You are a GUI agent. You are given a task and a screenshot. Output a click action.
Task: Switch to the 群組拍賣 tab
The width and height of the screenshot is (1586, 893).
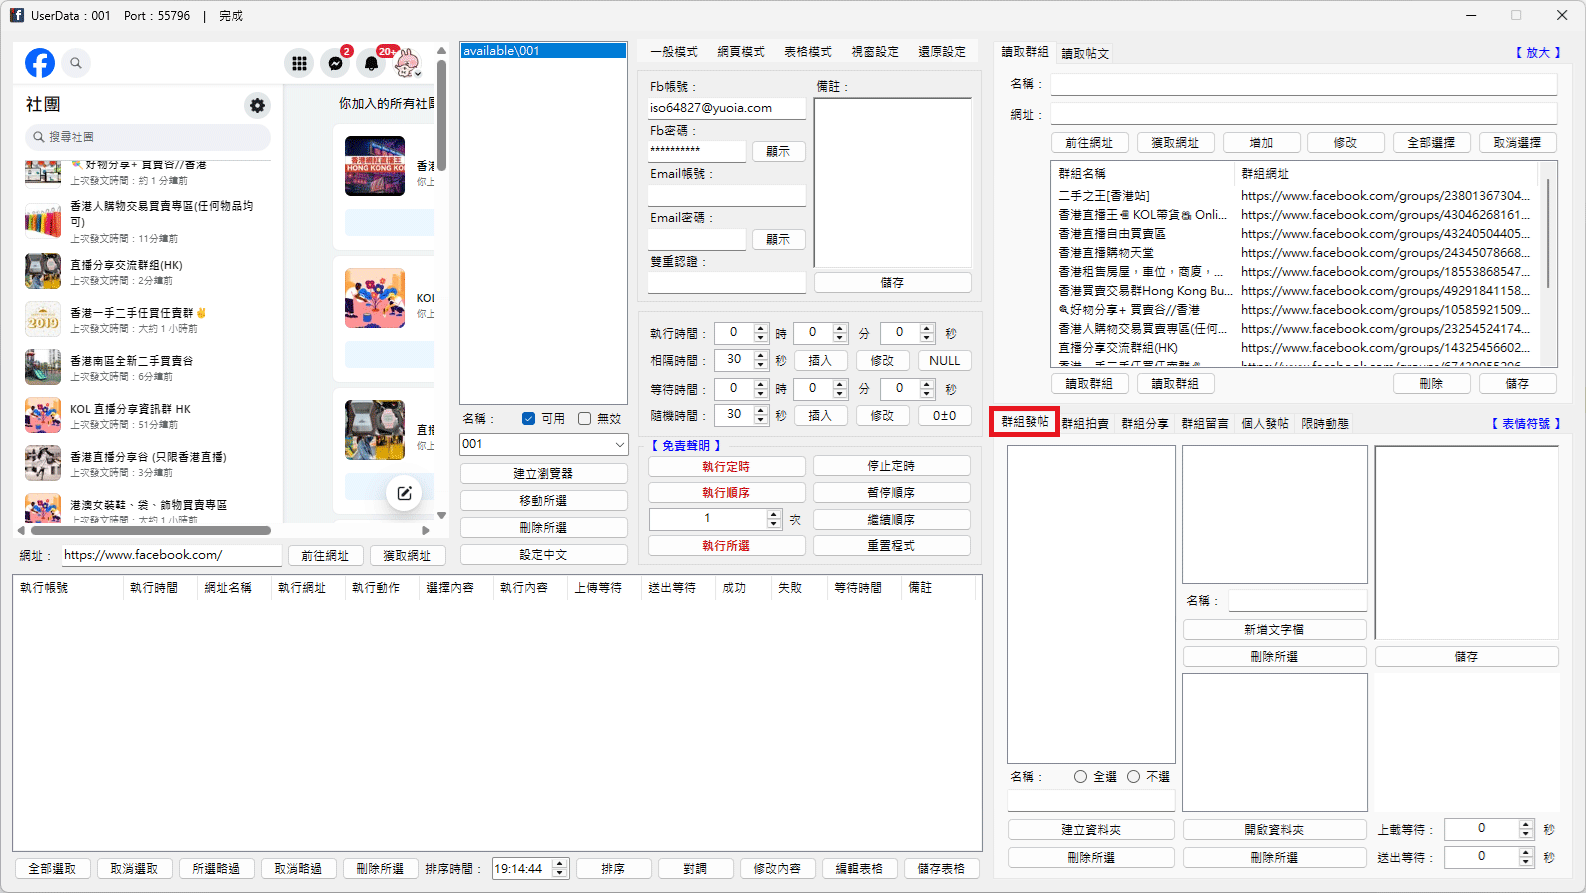point(1085,424)
